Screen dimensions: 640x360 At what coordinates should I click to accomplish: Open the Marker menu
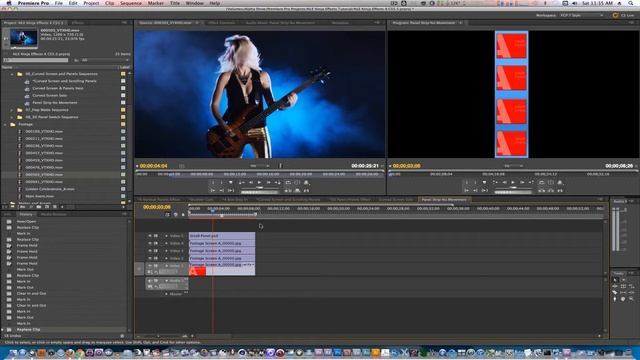tap(156, 3)
